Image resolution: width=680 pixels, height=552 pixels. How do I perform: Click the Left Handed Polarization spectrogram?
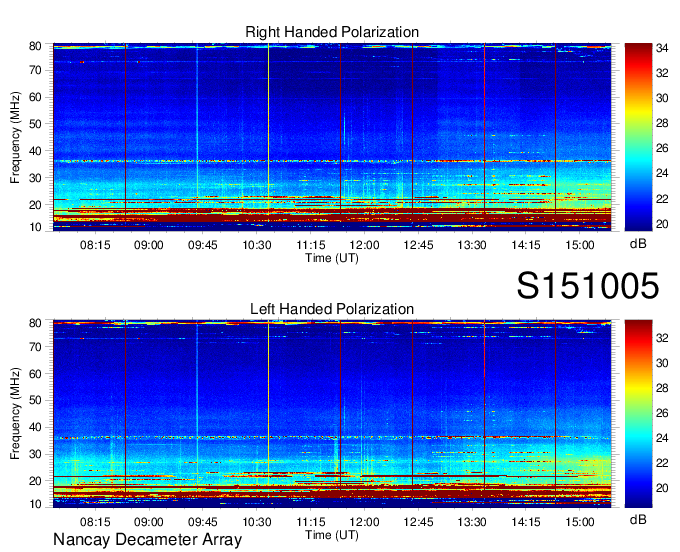pos(332,414)
